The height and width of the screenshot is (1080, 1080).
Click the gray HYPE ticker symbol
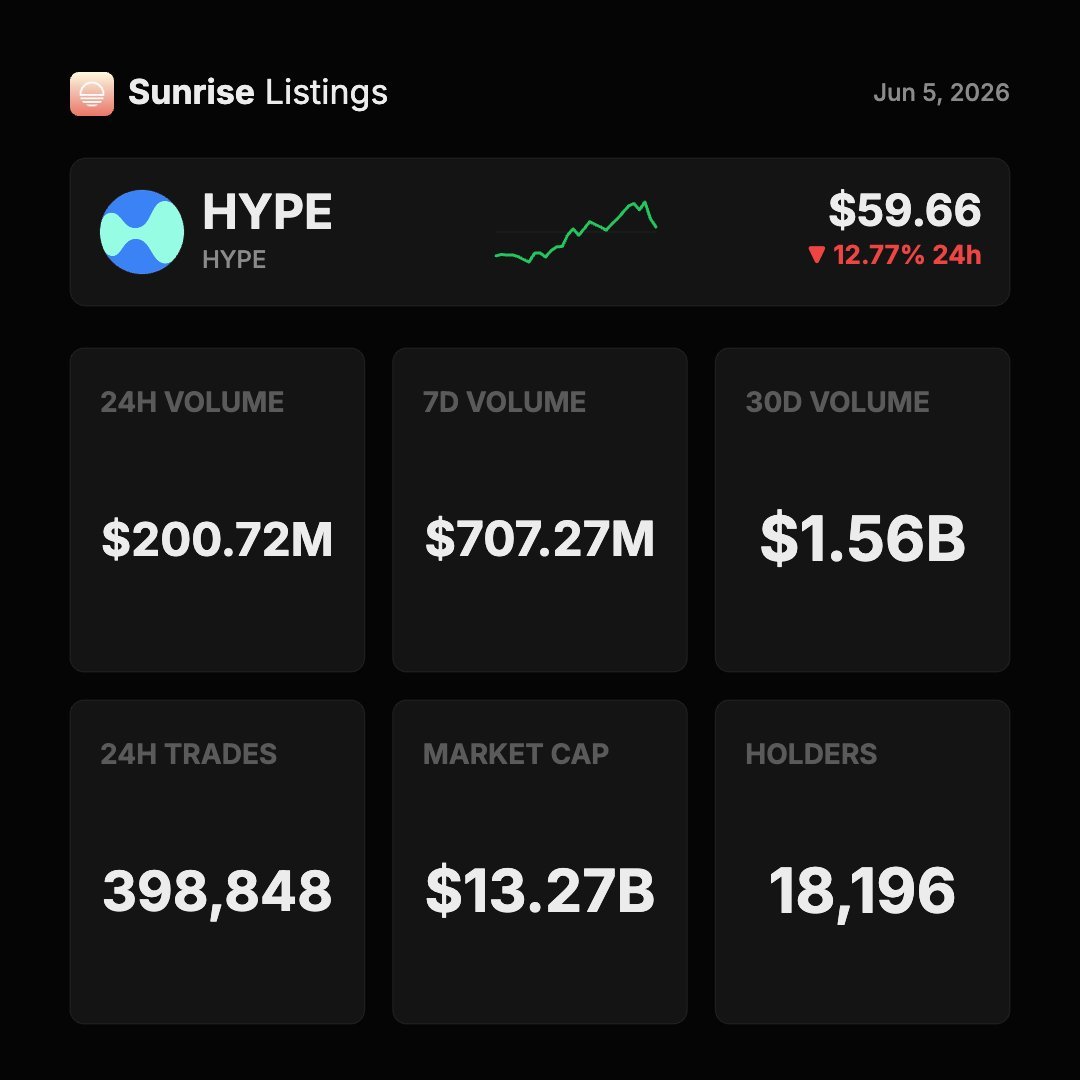point(234,260)
